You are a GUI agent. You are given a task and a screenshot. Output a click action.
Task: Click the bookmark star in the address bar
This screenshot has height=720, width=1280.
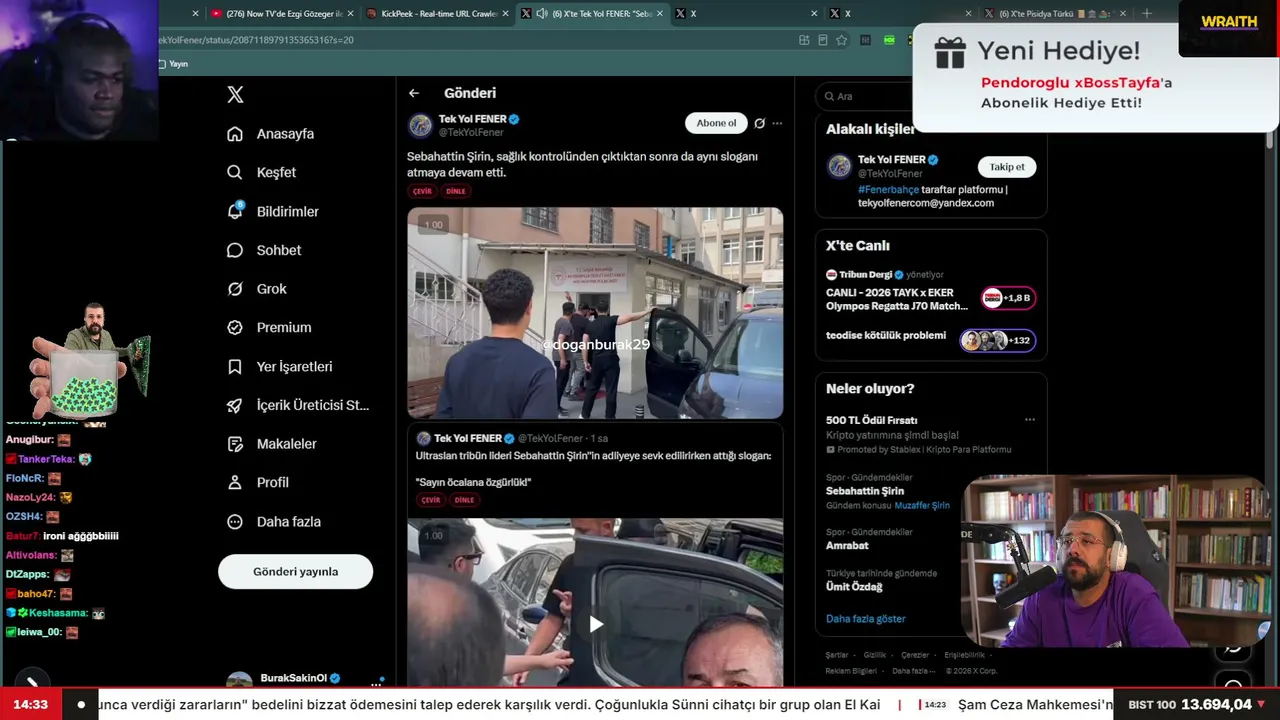(x=841, y=40)
